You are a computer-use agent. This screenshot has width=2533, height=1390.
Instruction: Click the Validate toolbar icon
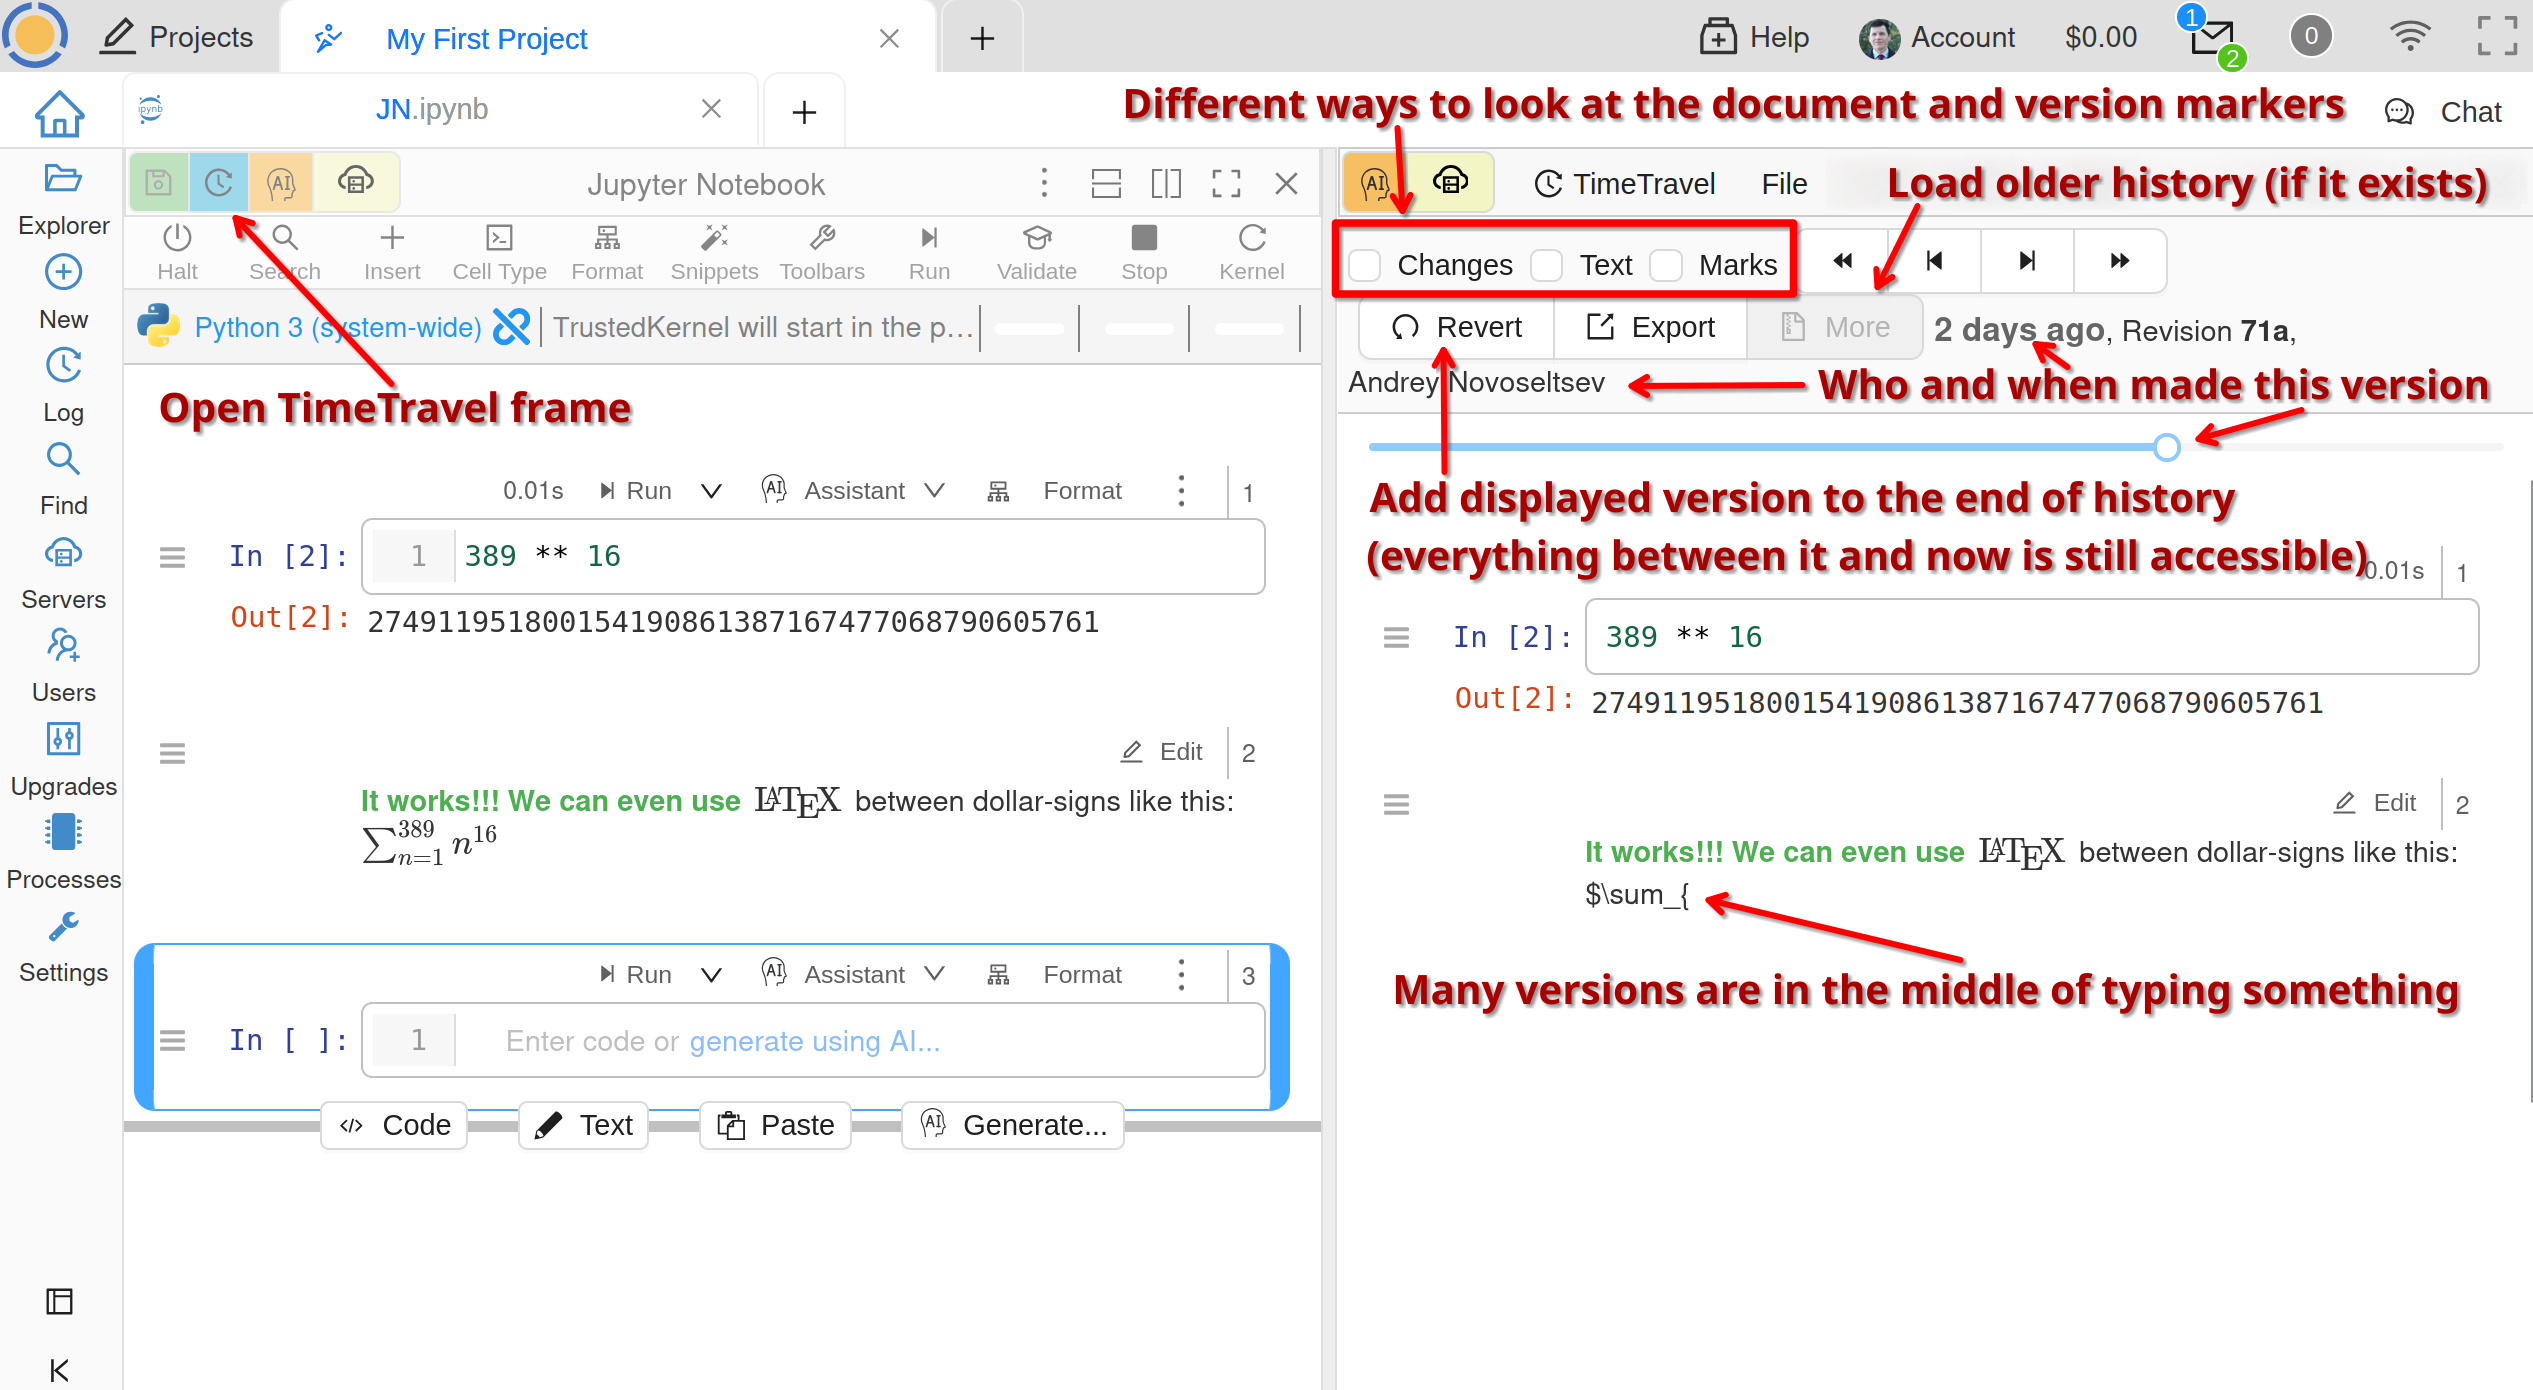(x=1036, y=238)
